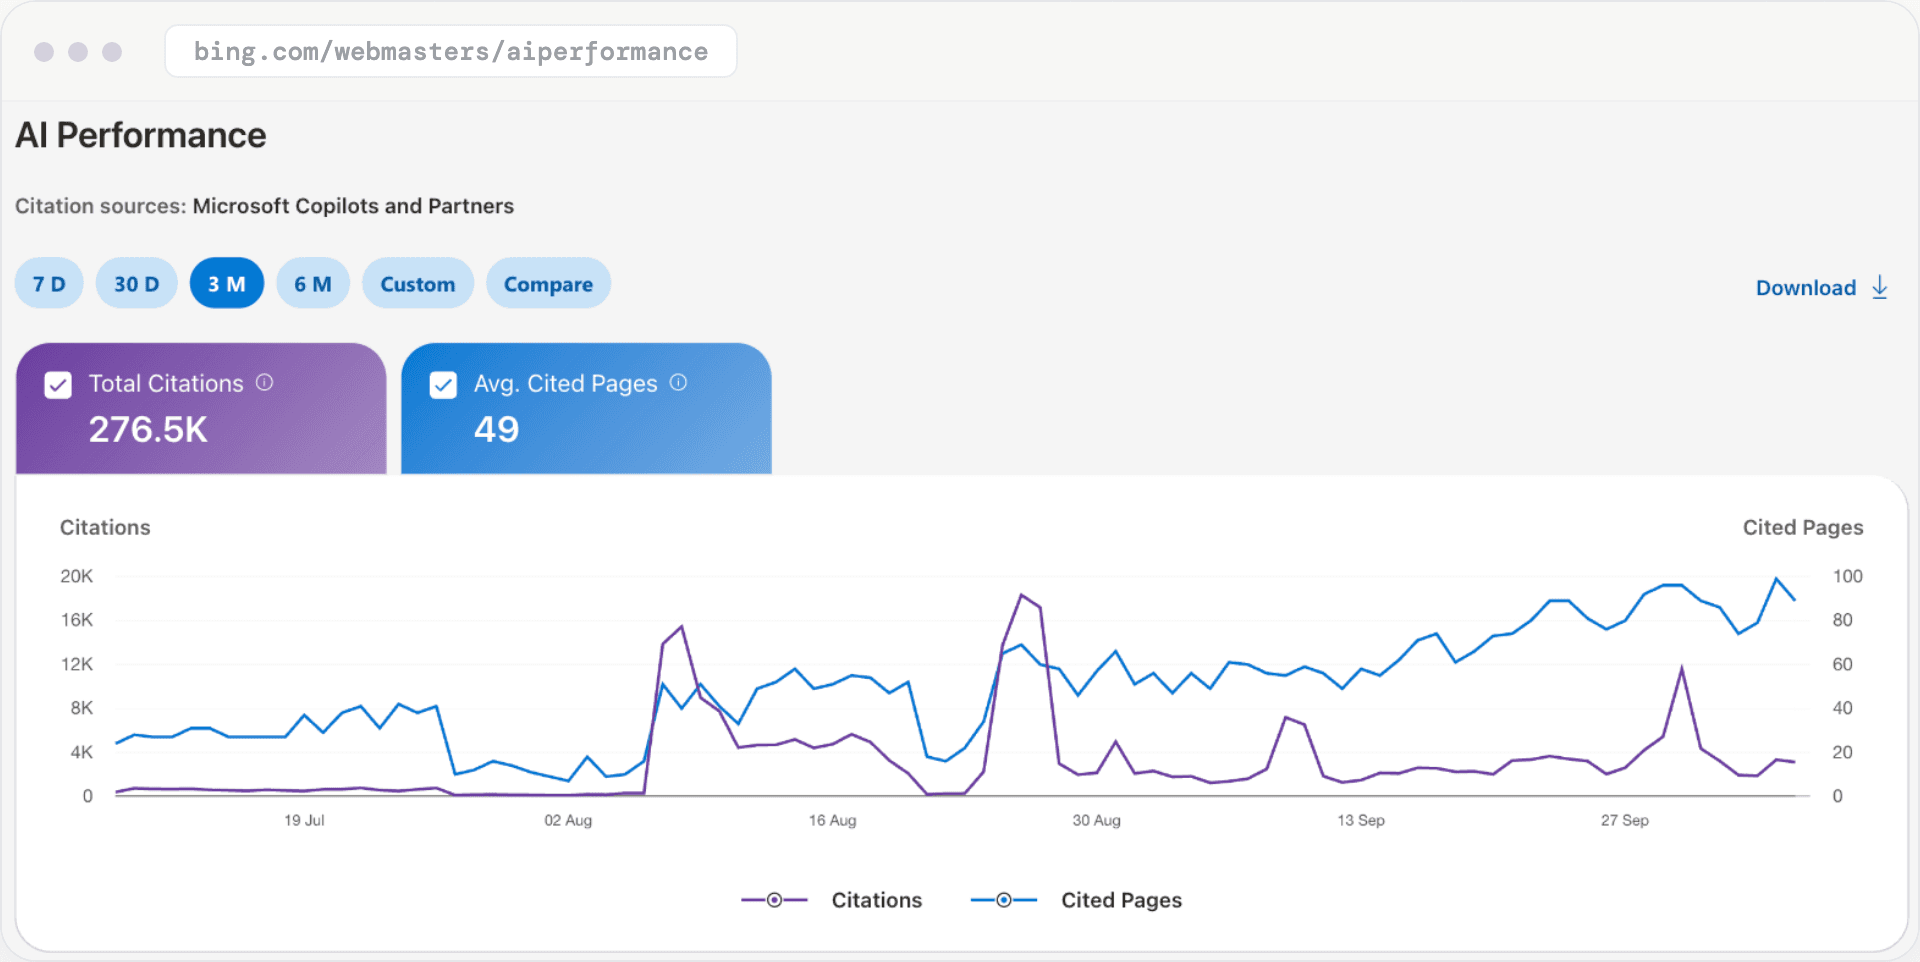The image size is (1920, 962).
Task: Click the Compare button
Action: point(548,283)
